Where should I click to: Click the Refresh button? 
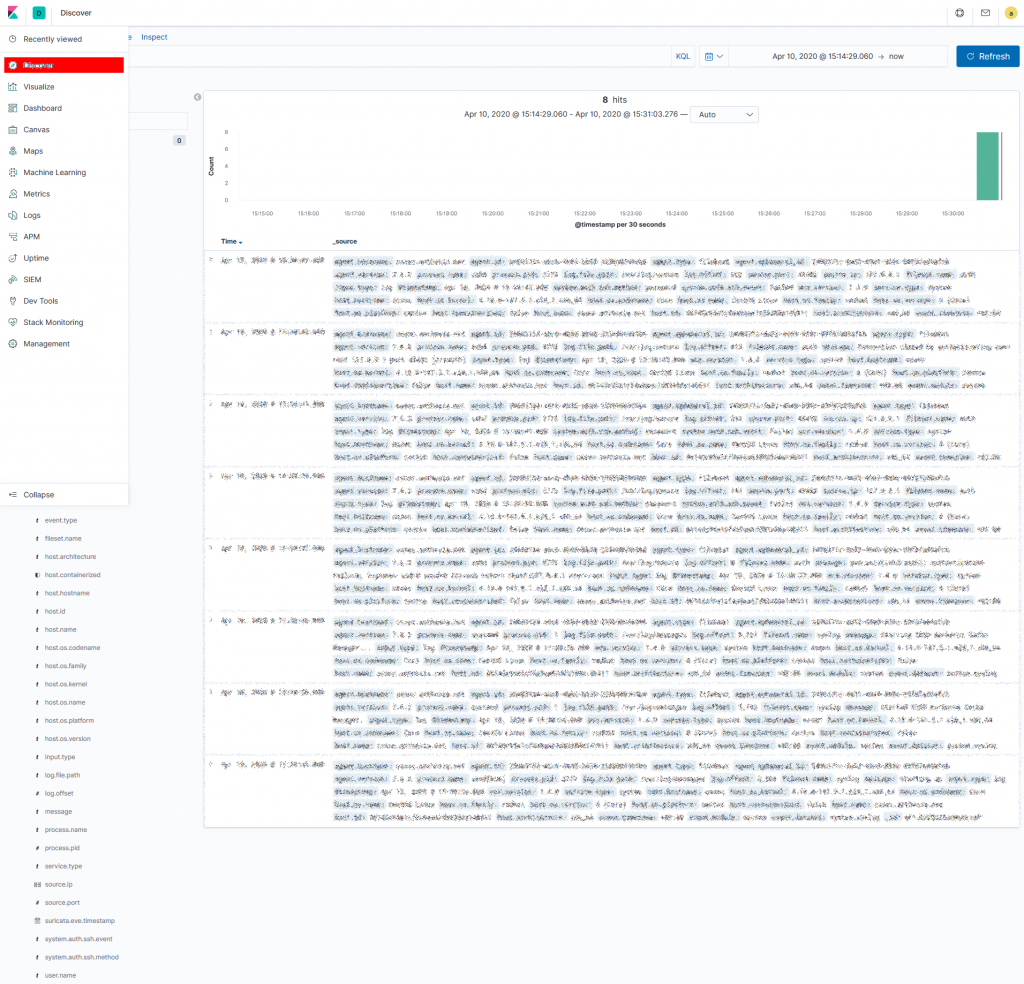tap(987, 56)
